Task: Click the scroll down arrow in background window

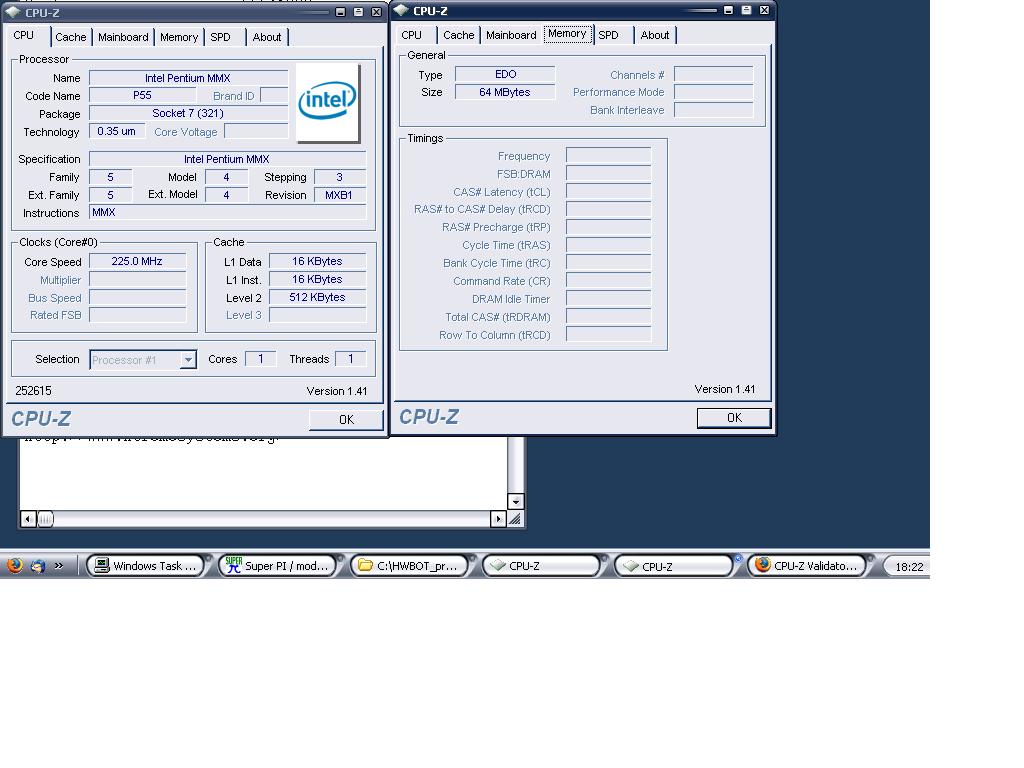Action: point(516,502)
